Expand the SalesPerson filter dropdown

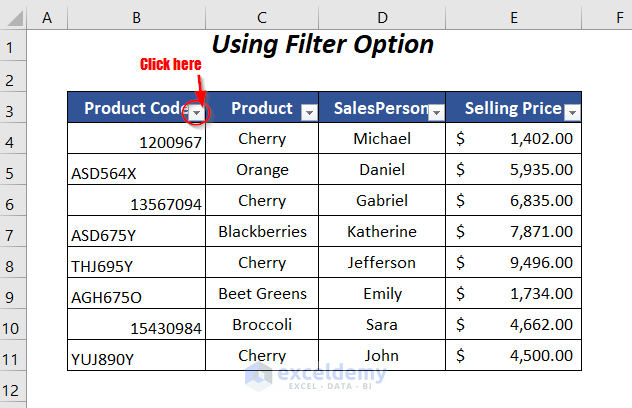(x=436, y=113)
